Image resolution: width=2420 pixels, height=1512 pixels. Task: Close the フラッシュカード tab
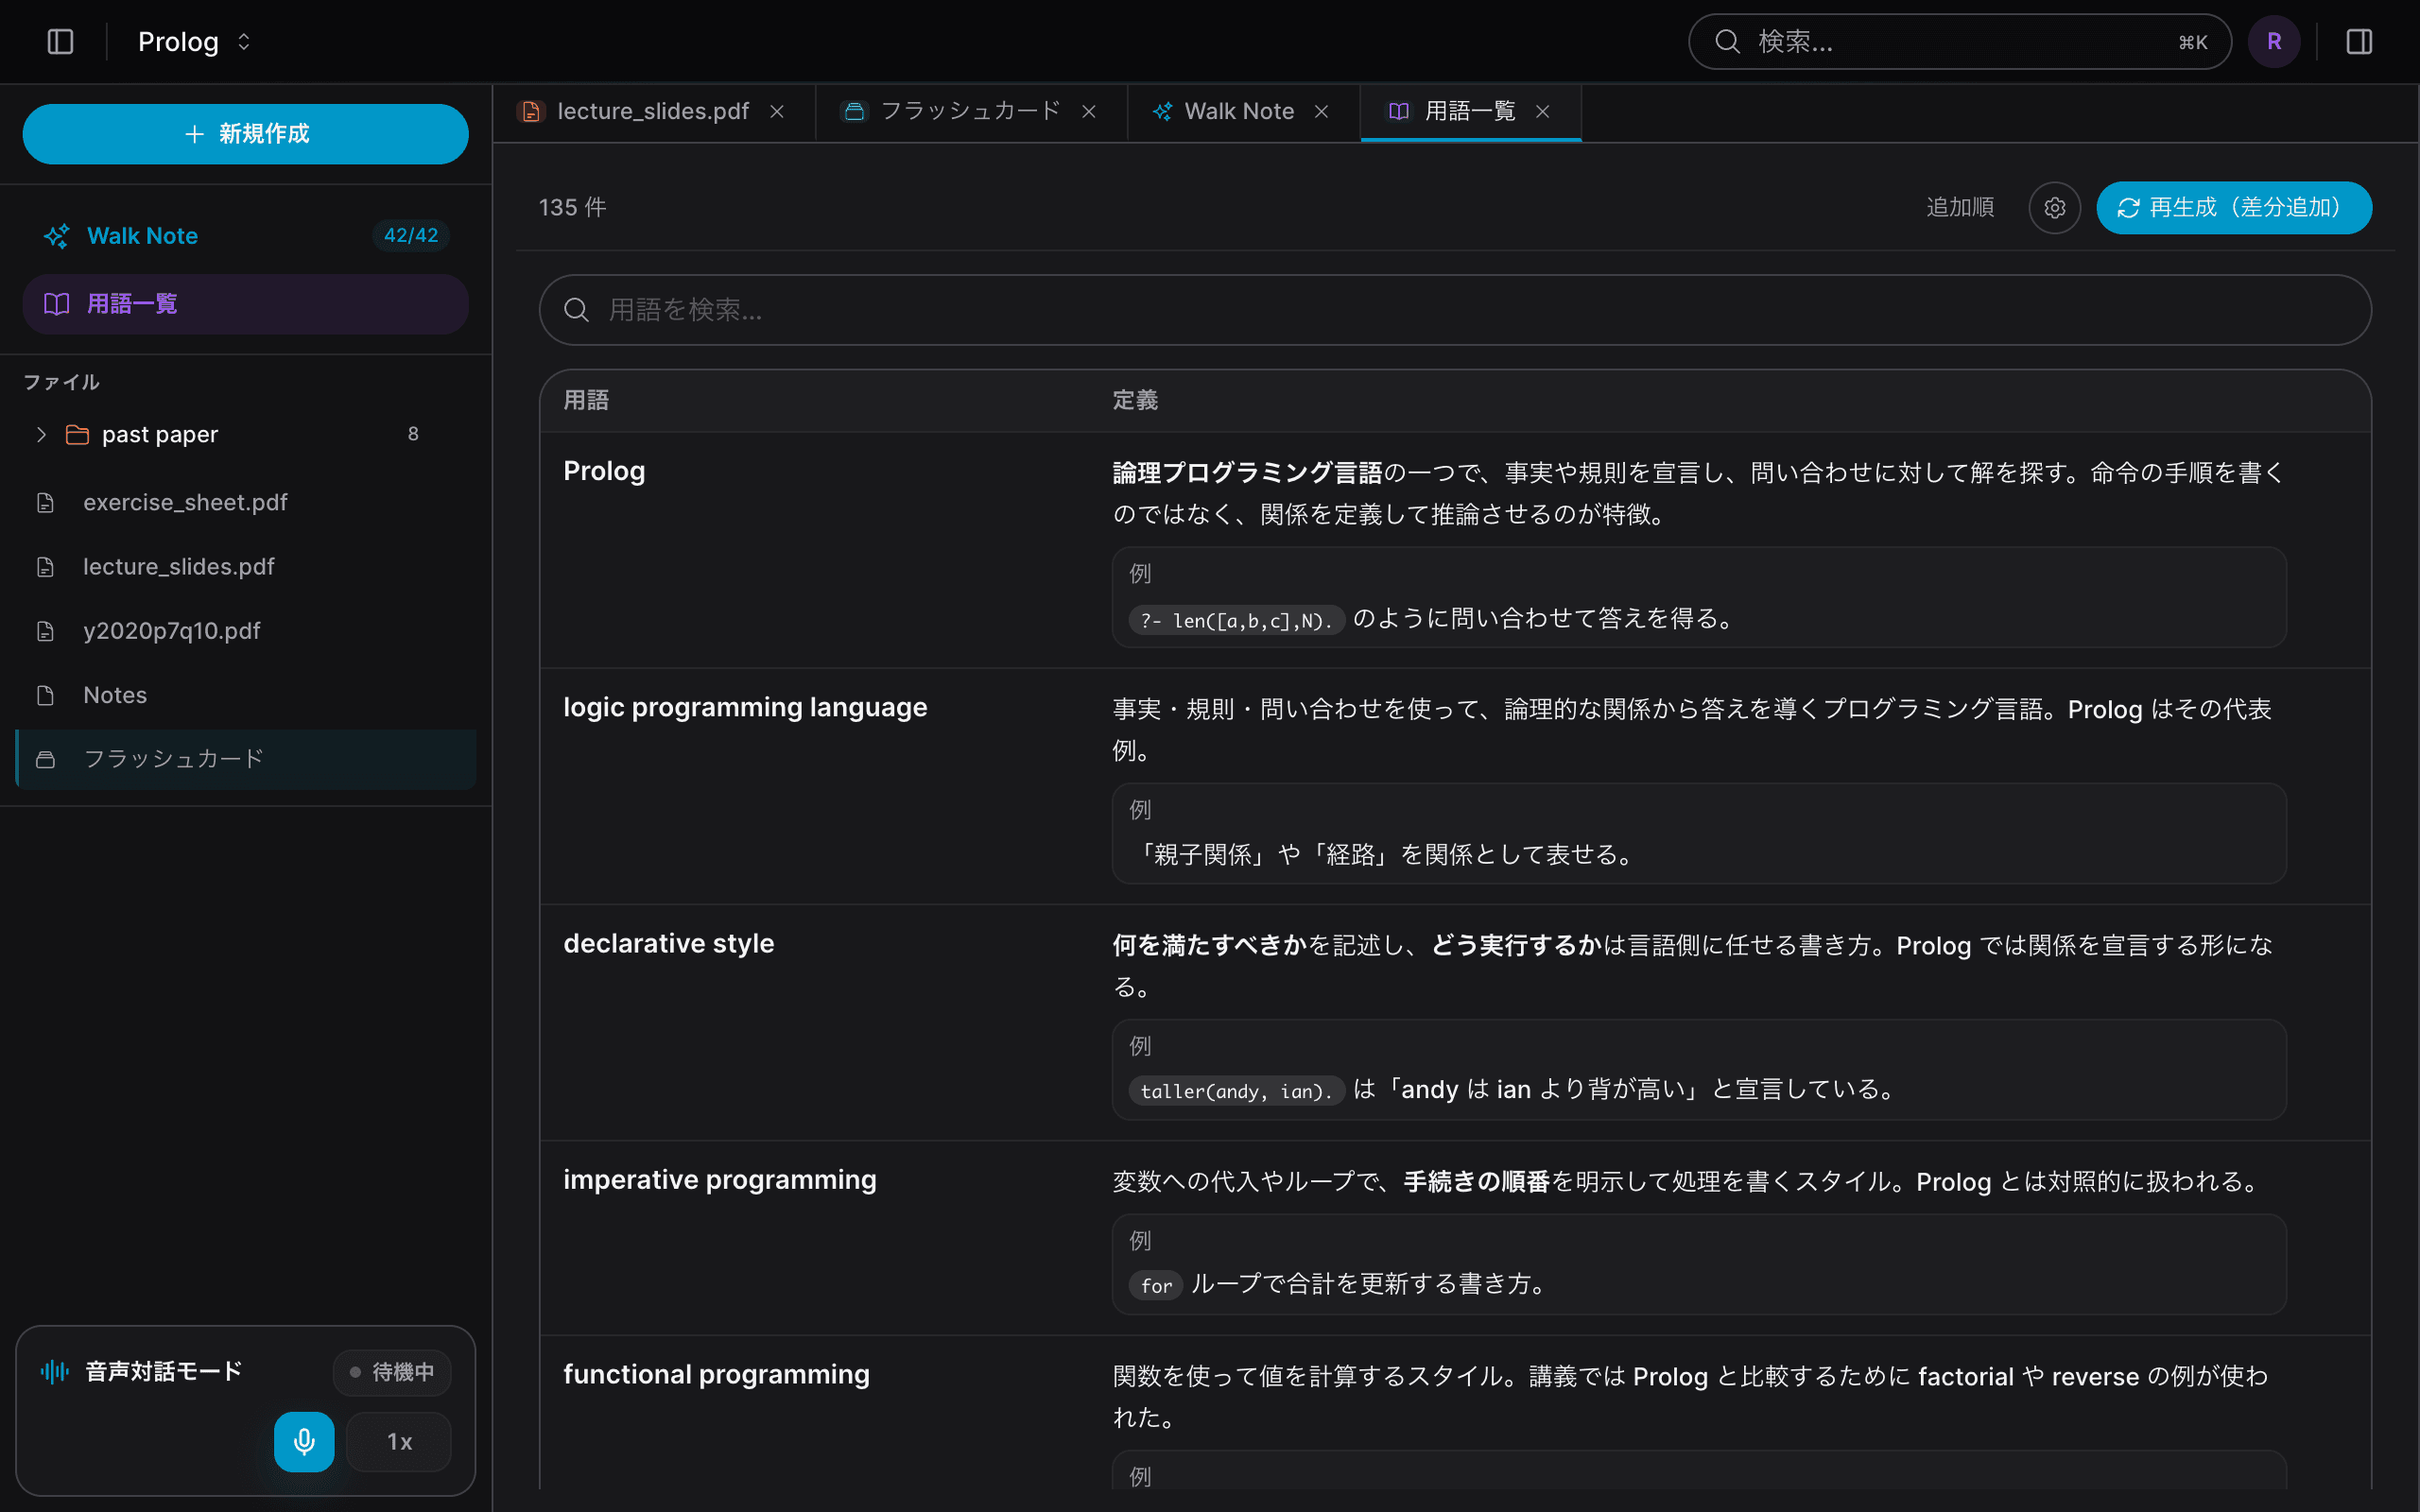(1089, 111)
